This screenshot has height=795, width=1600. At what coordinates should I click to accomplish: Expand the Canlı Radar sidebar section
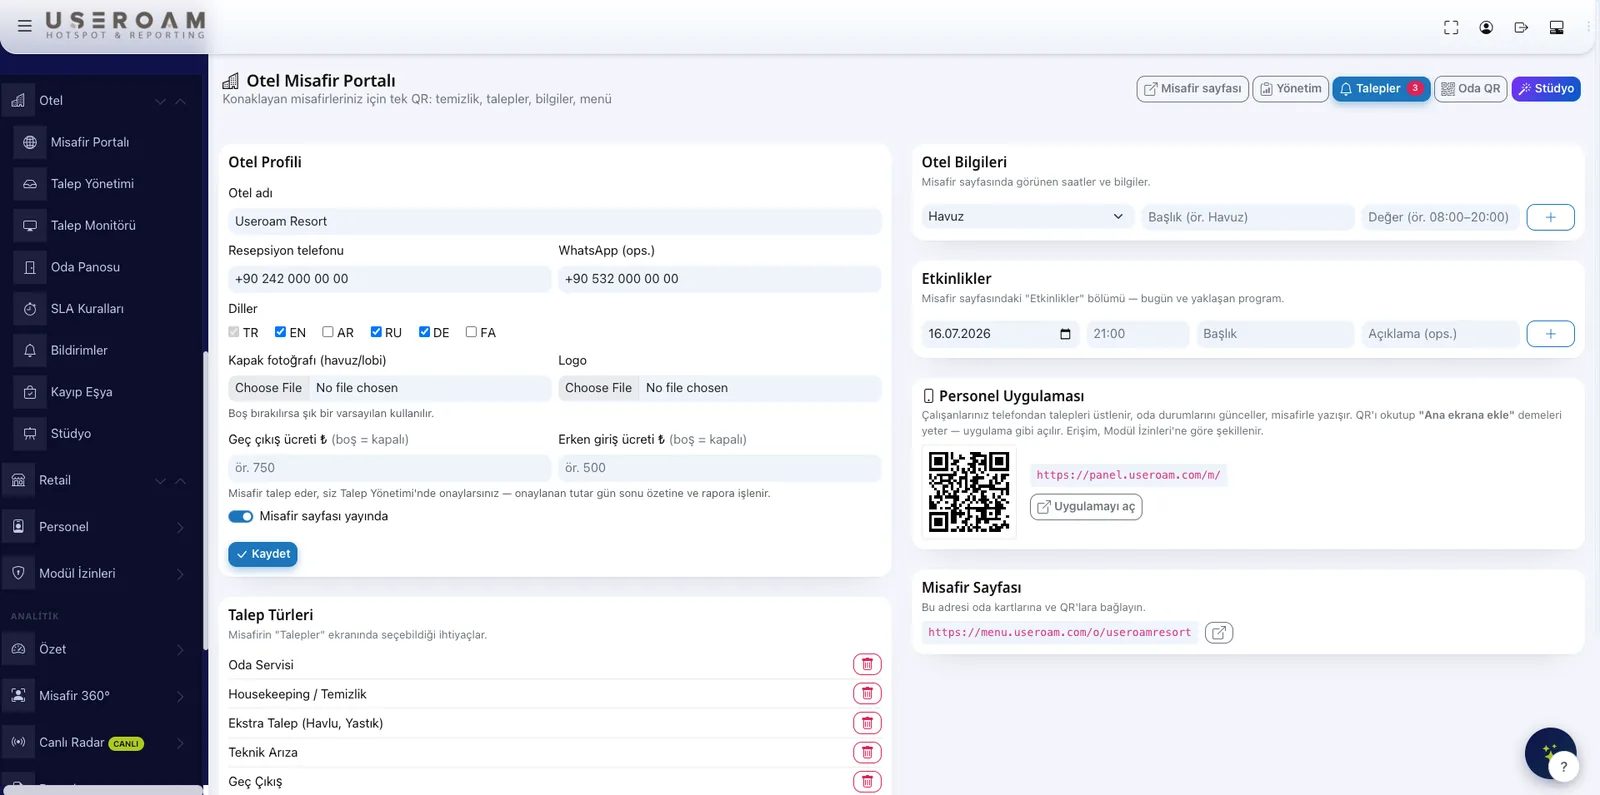pyautogui.click(x=180, y=743)
